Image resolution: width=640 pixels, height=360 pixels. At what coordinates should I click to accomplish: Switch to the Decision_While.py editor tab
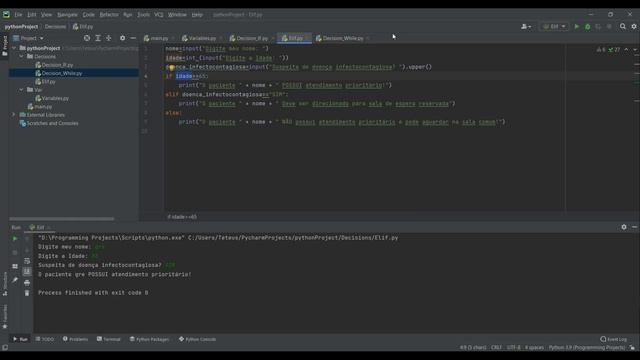[342, 38]
